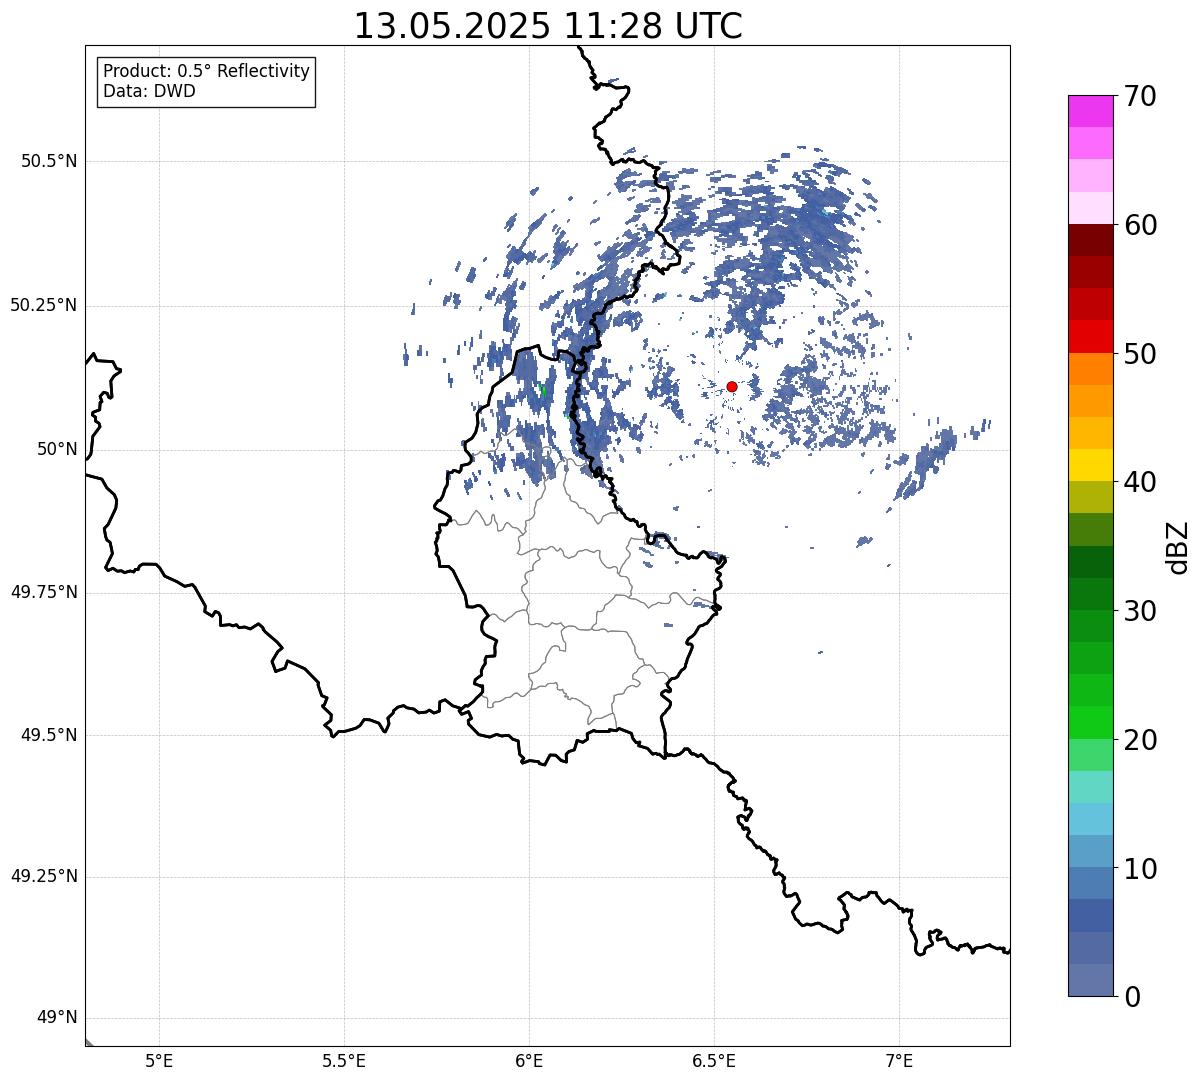This screenshot has height=1081, width=1202.
Task: Click the 5.5°E longitude label
Action: [344, 1061]
